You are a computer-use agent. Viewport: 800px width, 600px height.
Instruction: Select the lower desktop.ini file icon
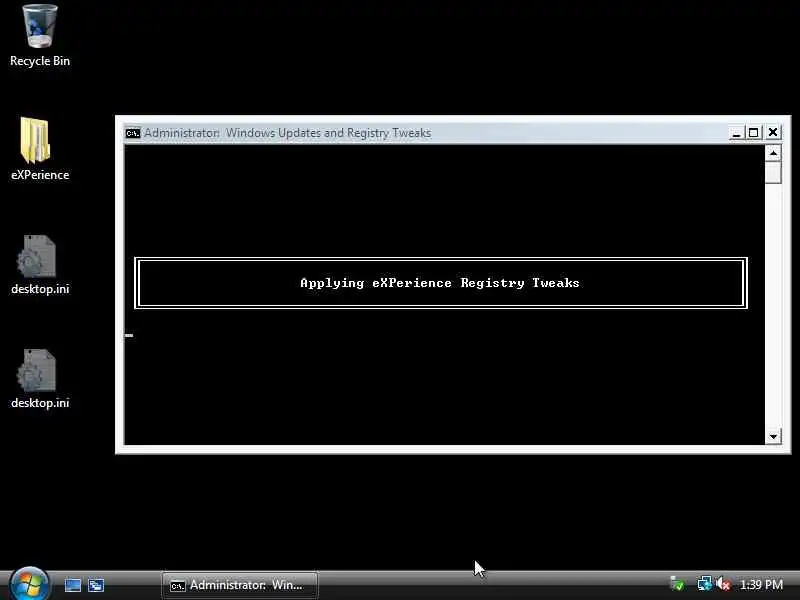coord(40,379)
